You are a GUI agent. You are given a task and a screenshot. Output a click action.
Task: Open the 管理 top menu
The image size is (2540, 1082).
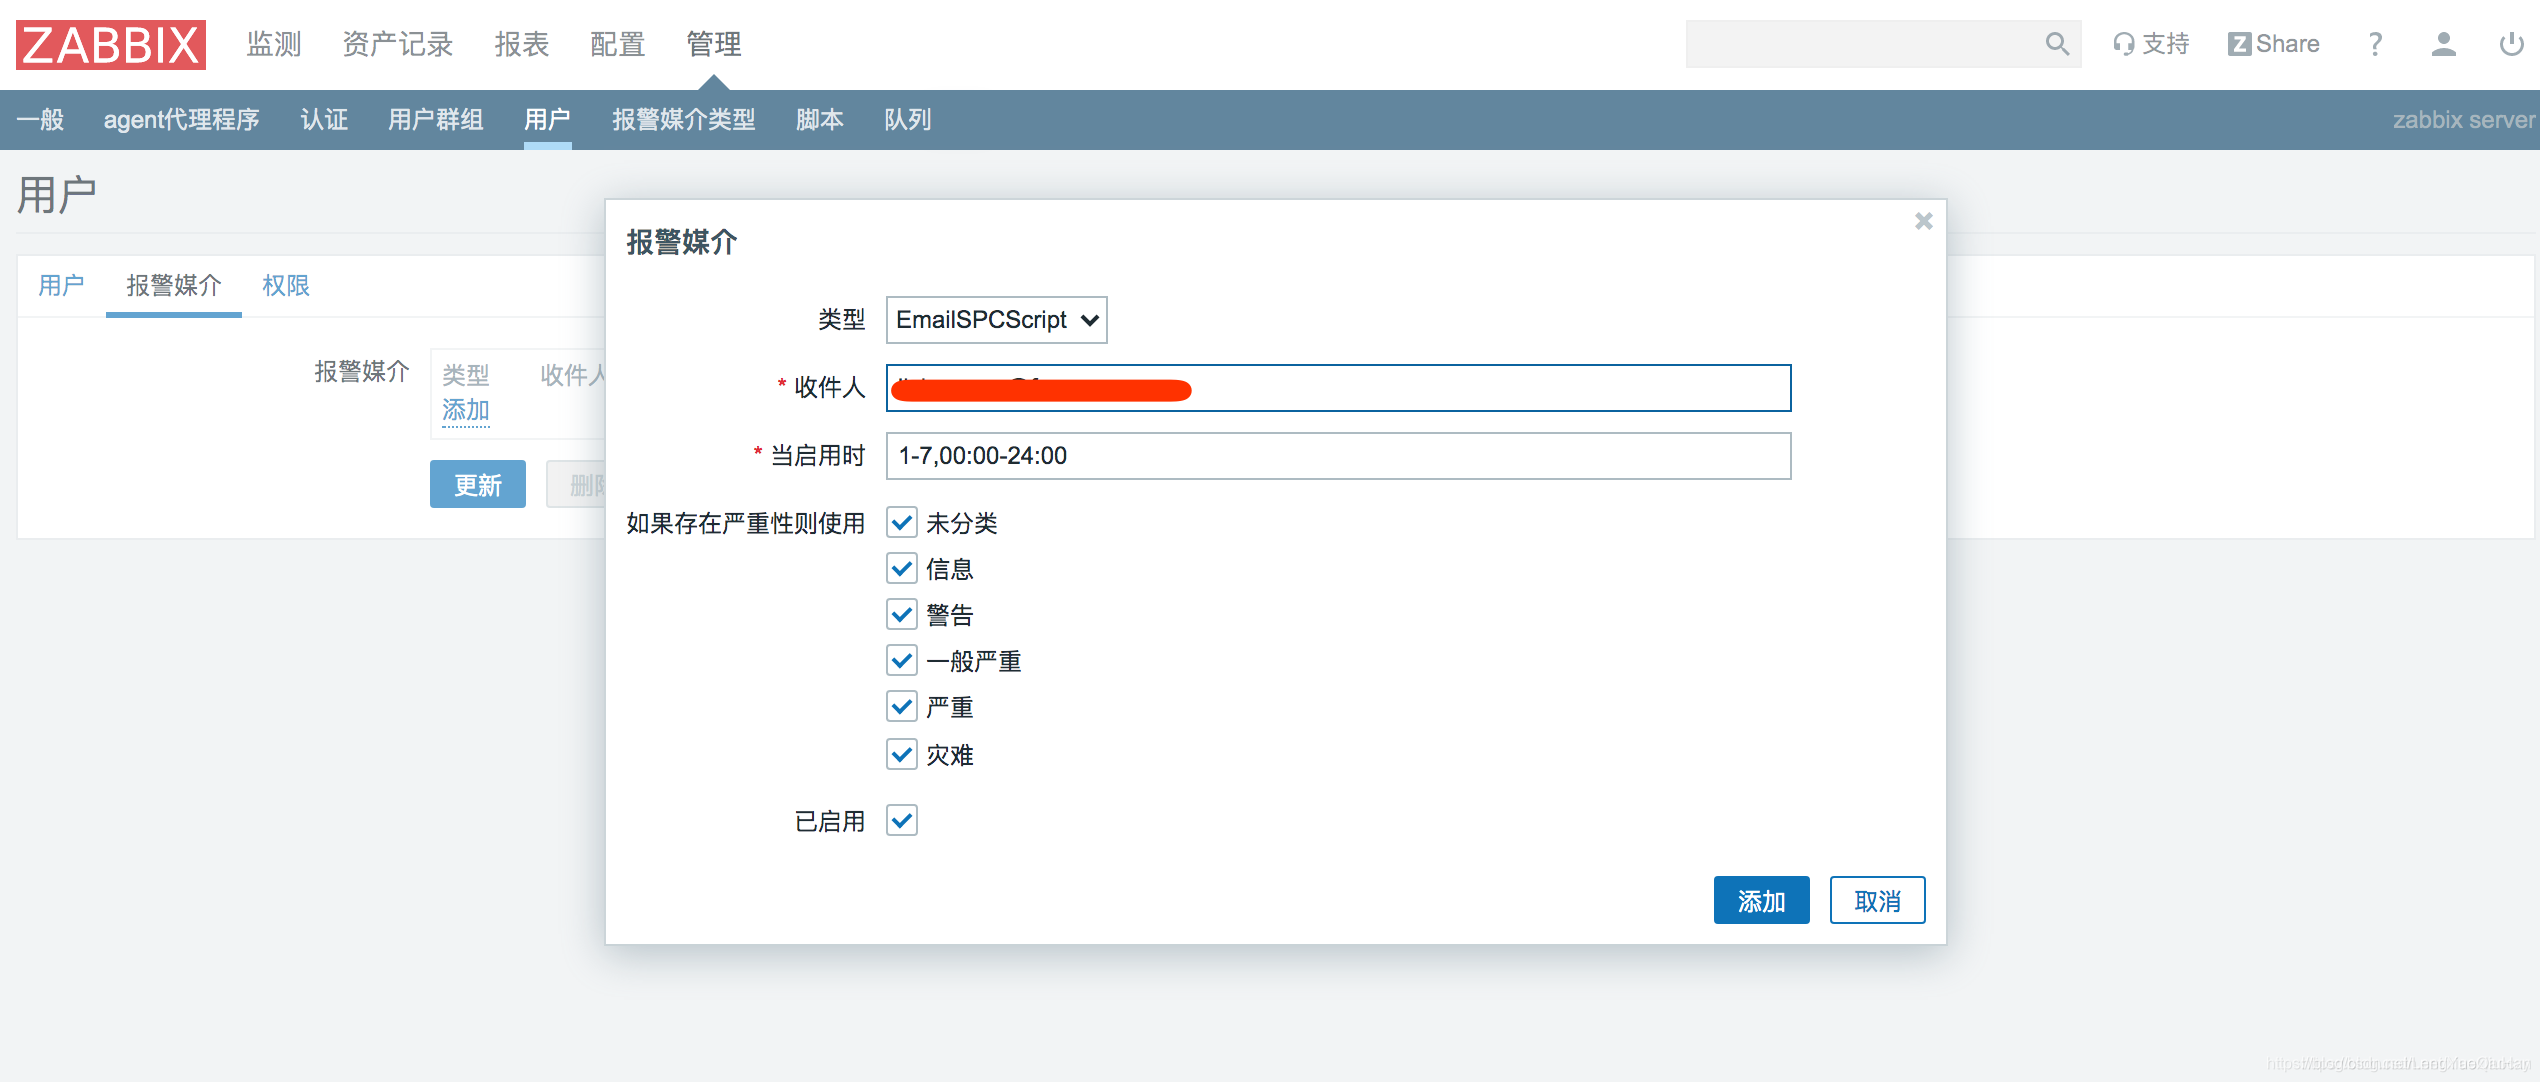pos(714,44)
